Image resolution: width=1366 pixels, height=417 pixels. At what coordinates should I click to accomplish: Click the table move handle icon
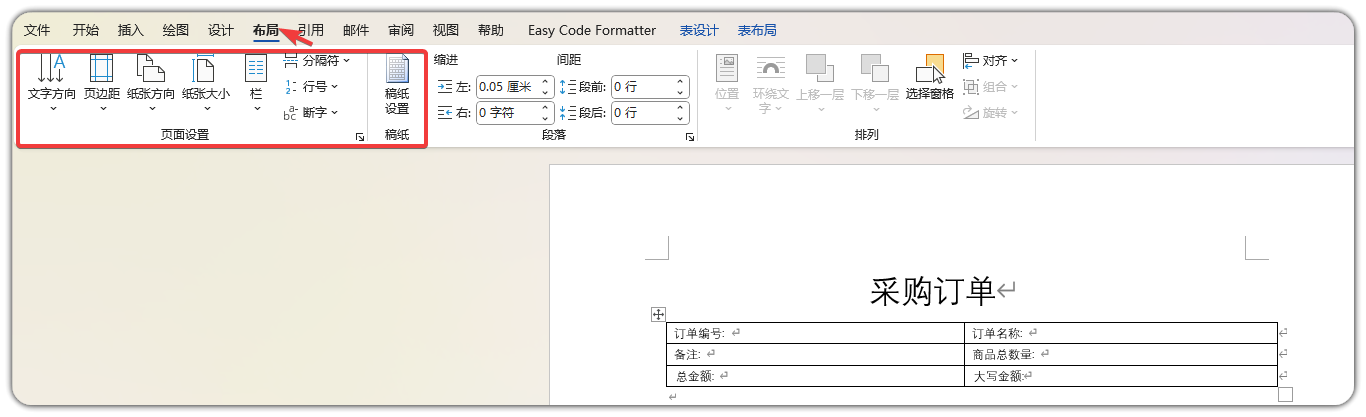point(658,315)
